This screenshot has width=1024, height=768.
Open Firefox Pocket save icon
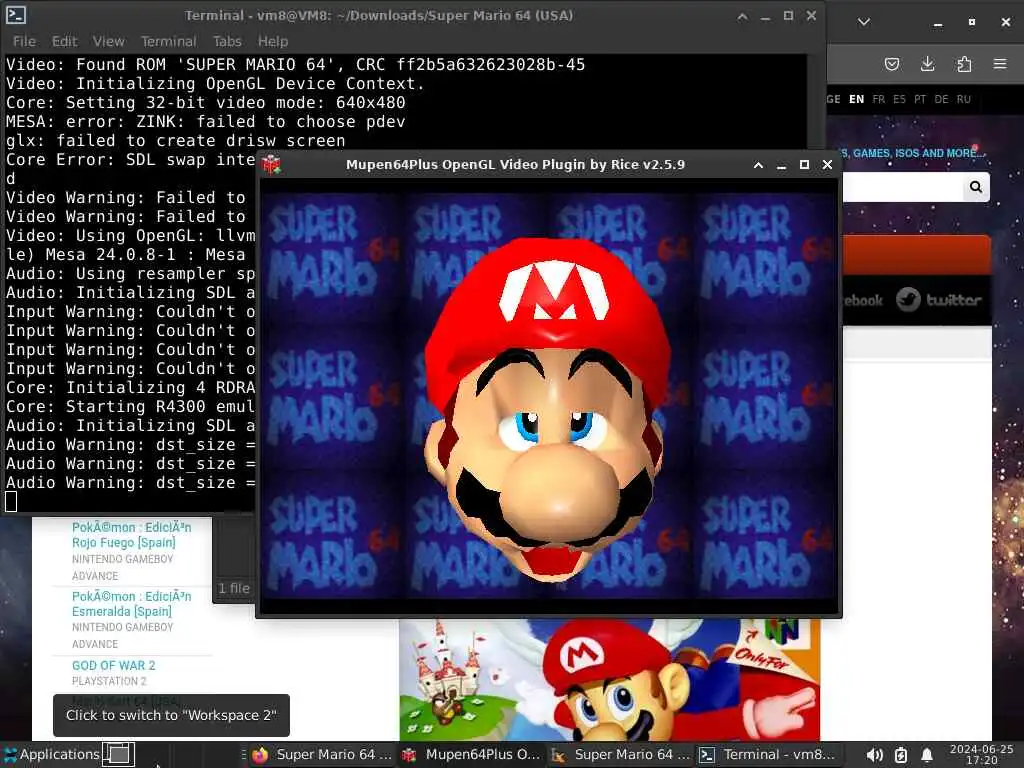[x=891, y=64]
